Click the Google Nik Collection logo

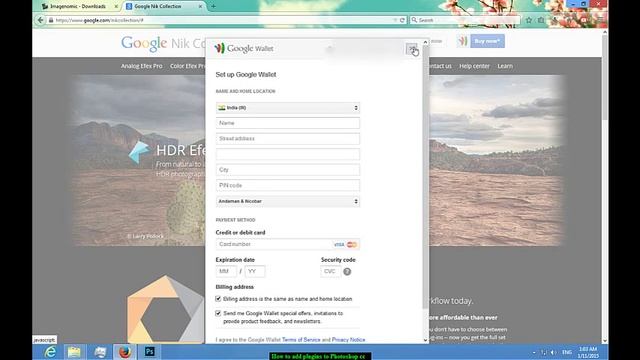163,43
